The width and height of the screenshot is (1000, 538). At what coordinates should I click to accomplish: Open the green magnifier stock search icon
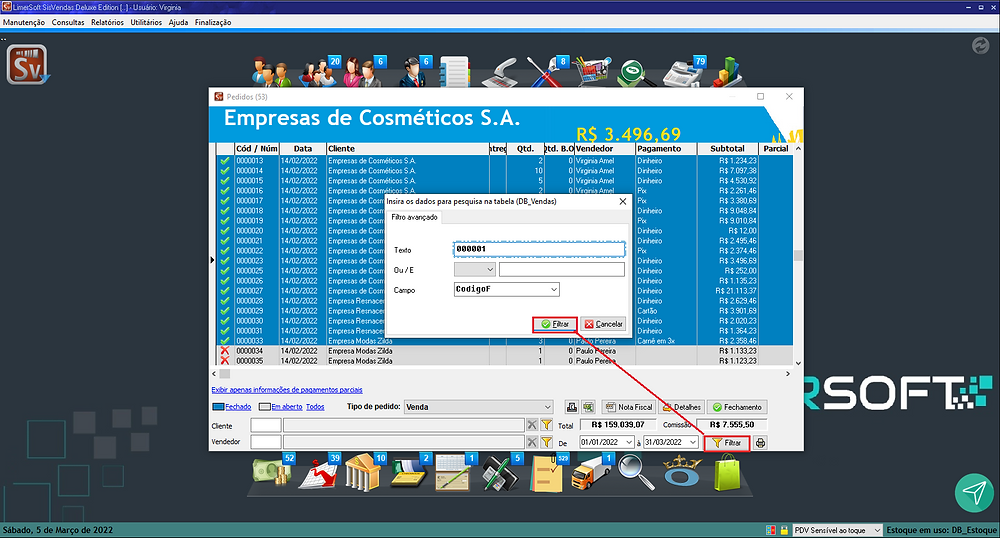(635, 73)
